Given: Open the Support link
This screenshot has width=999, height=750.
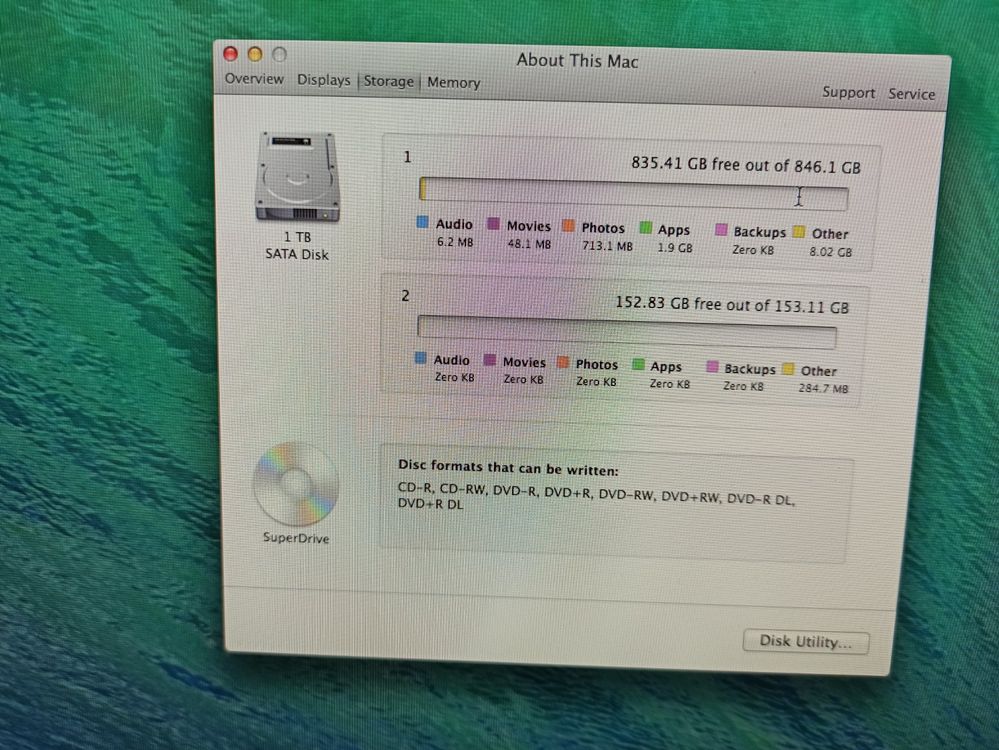Looking at the screenshot, I should 847,92.
